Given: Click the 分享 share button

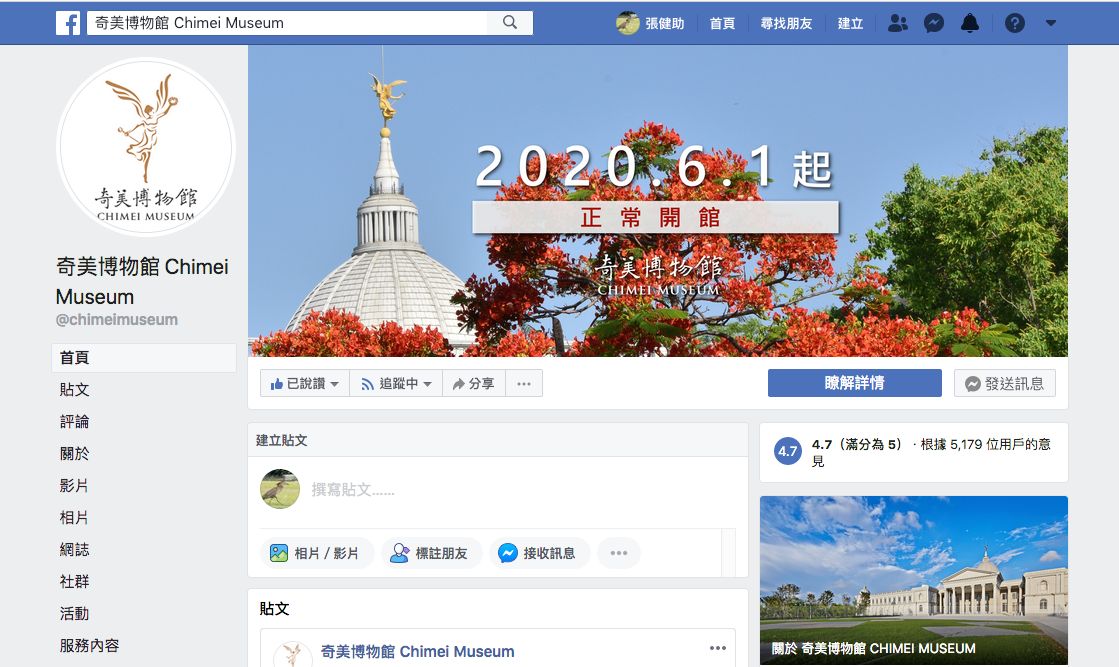Looking at the screenshot, I should point(474,384).
